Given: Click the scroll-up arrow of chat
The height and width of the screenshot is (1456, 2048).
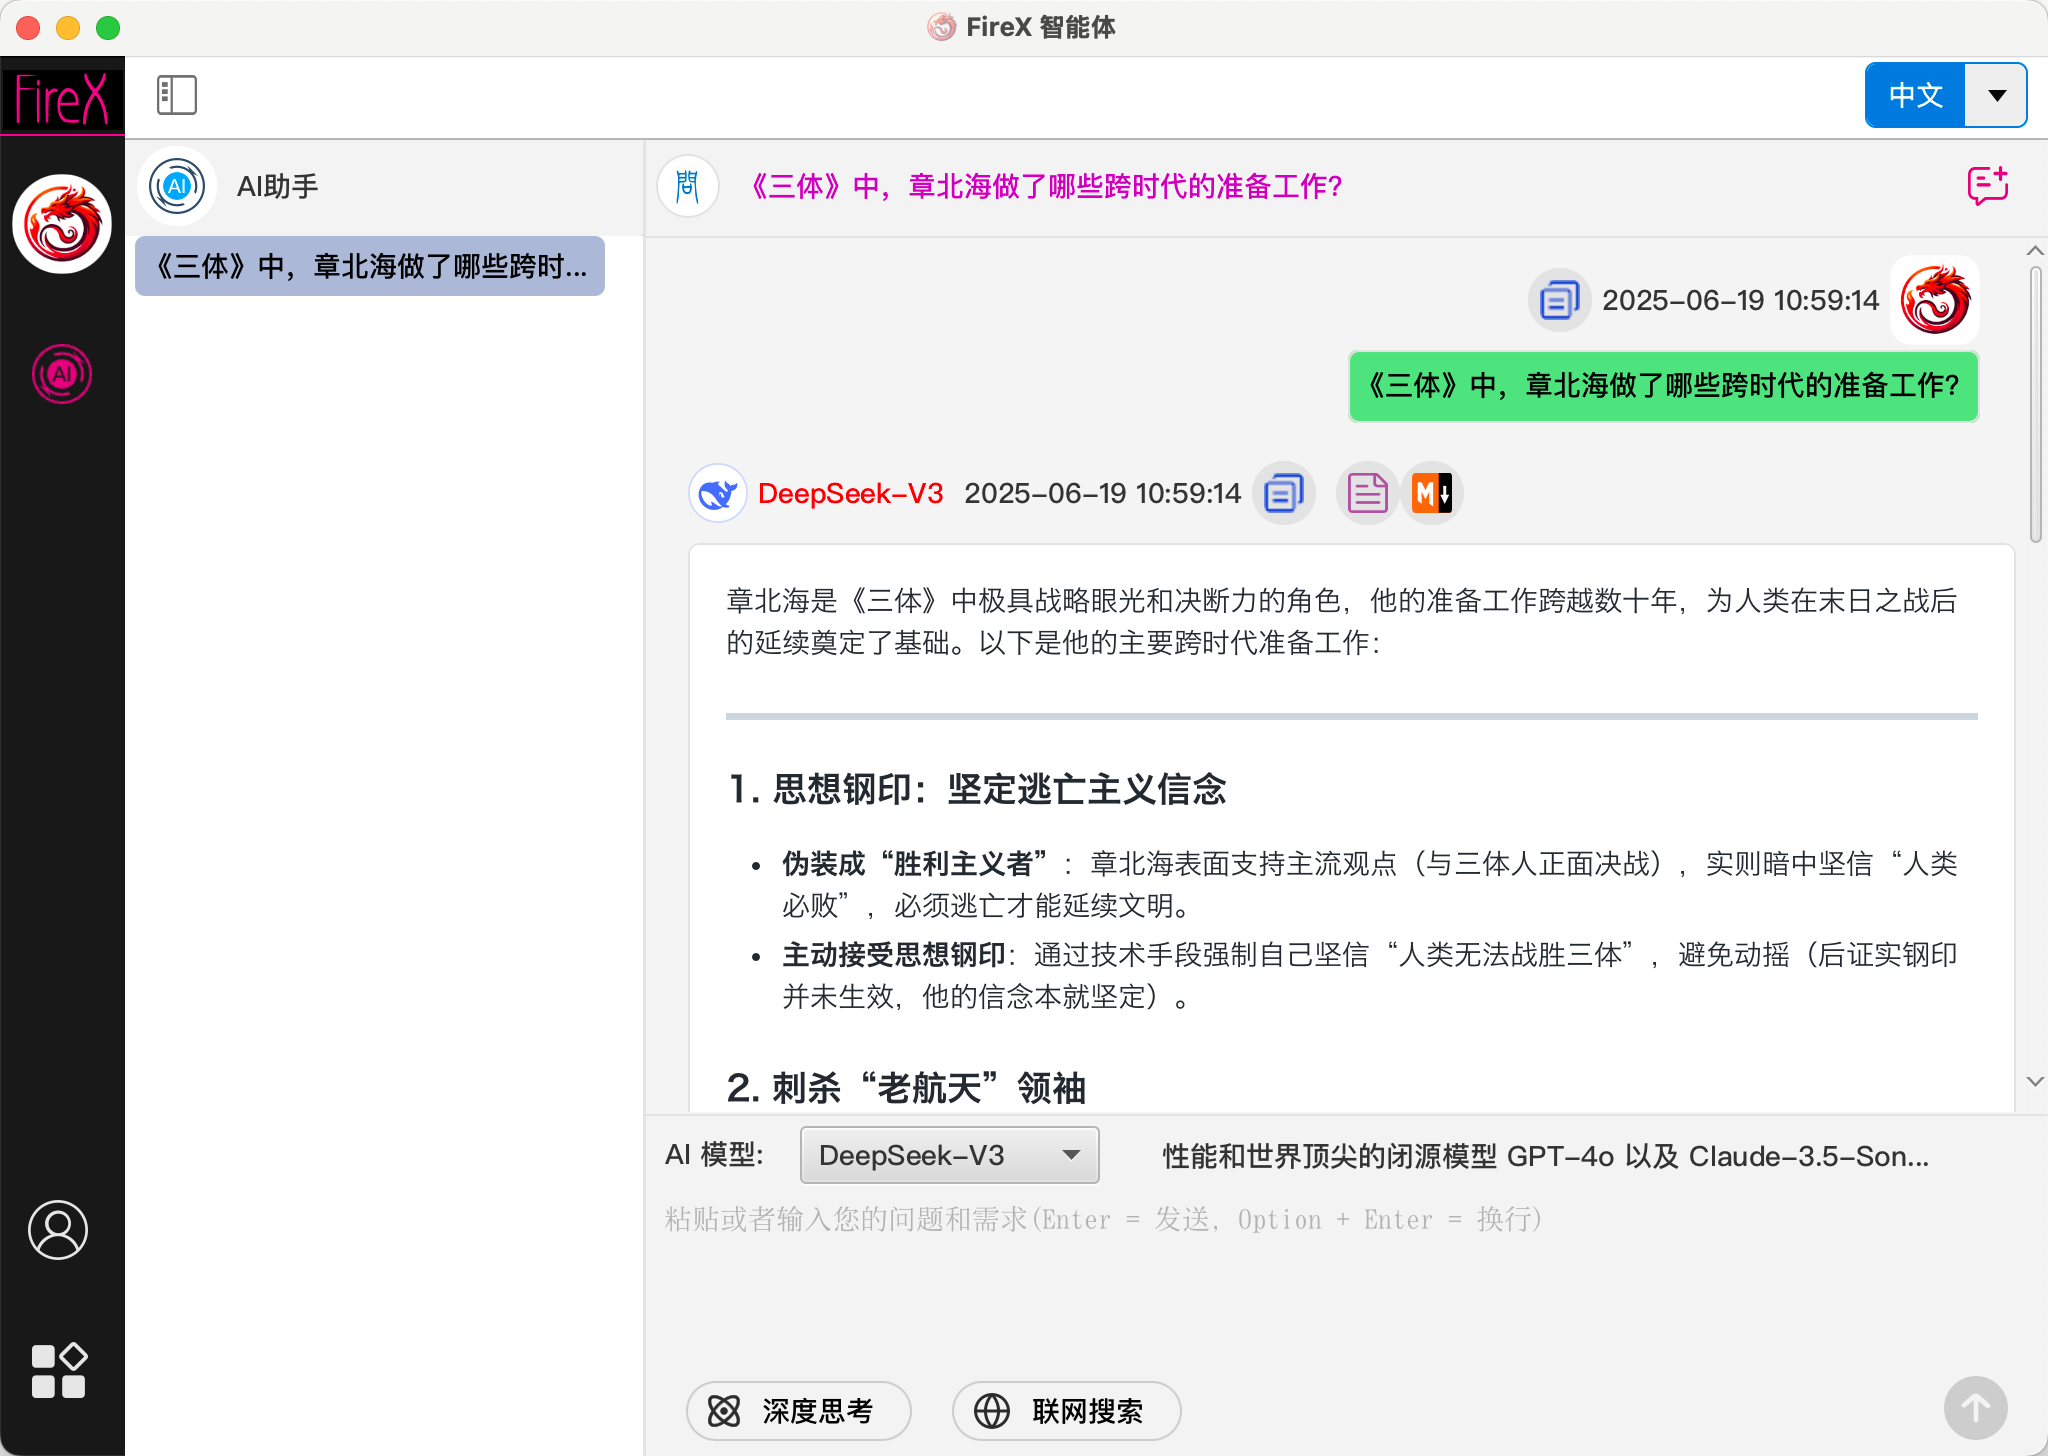Looking at the screenshot, I should point(2035,250).
